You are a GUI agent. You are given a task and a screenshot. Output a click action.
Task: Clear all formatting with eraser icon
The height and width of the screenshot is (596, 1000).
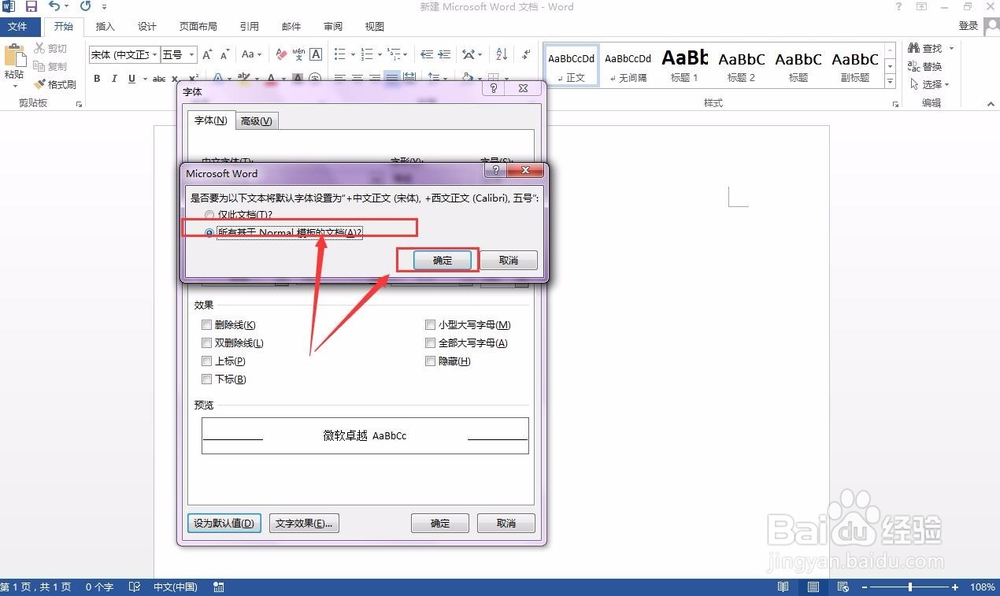[281, 55]
